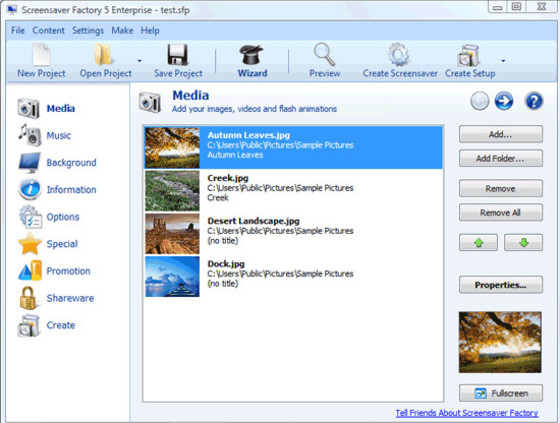The image size is (560, 423).
Task: Move selected item down with green arrow
Action: [523, 243]
